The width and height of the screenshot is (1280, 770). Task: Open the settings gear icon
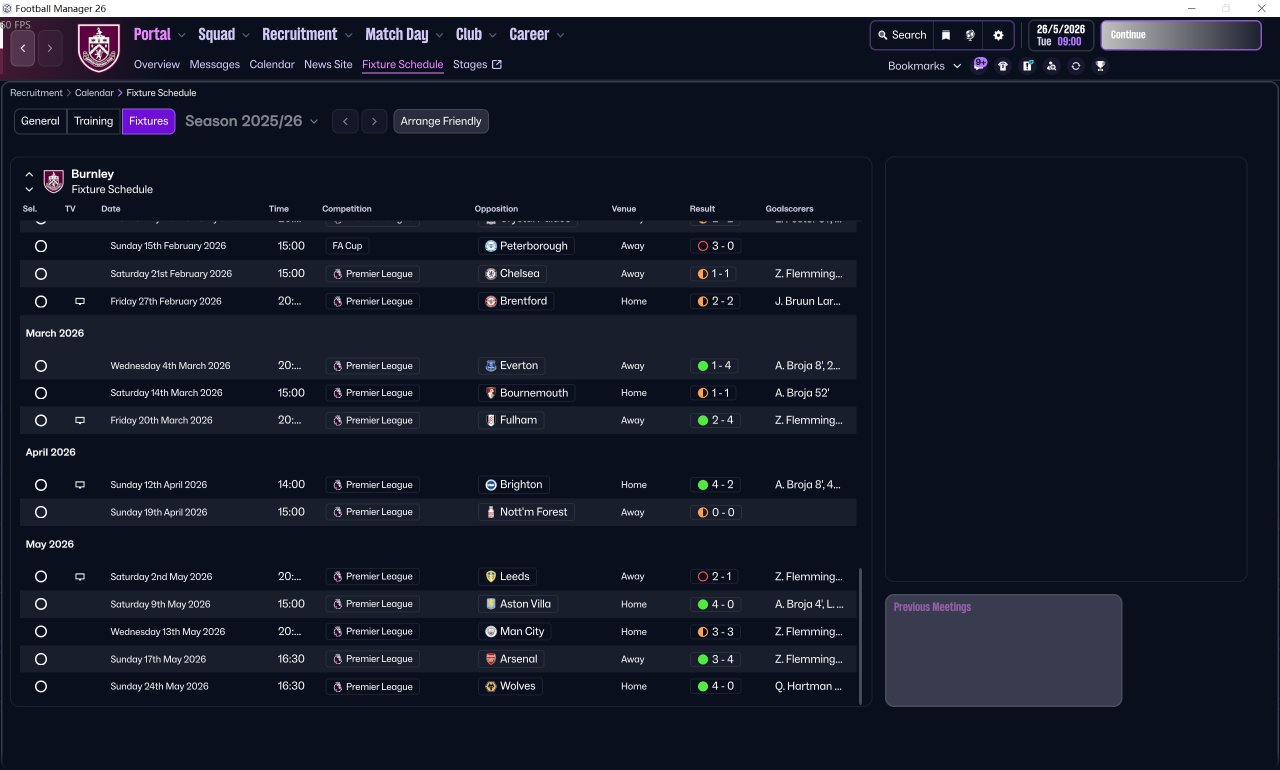click(998, 35)
